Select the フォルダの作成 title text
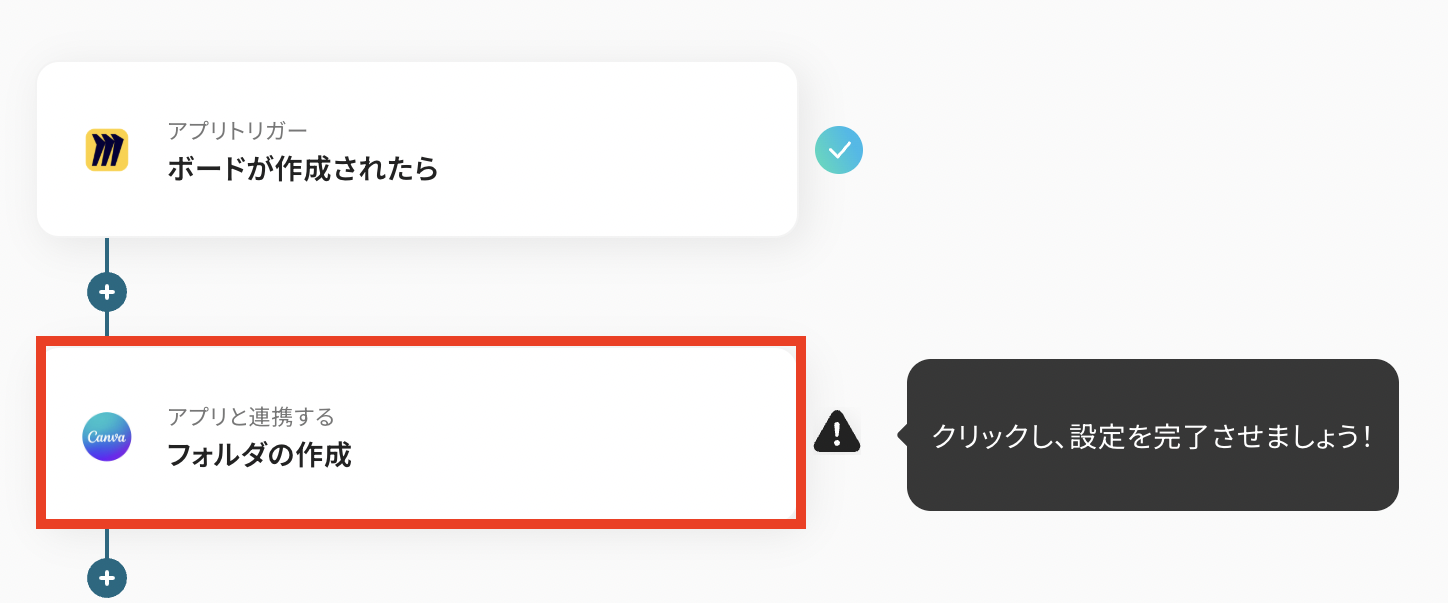Screen dimensions: 1448x603 click(x=258, y=455)
